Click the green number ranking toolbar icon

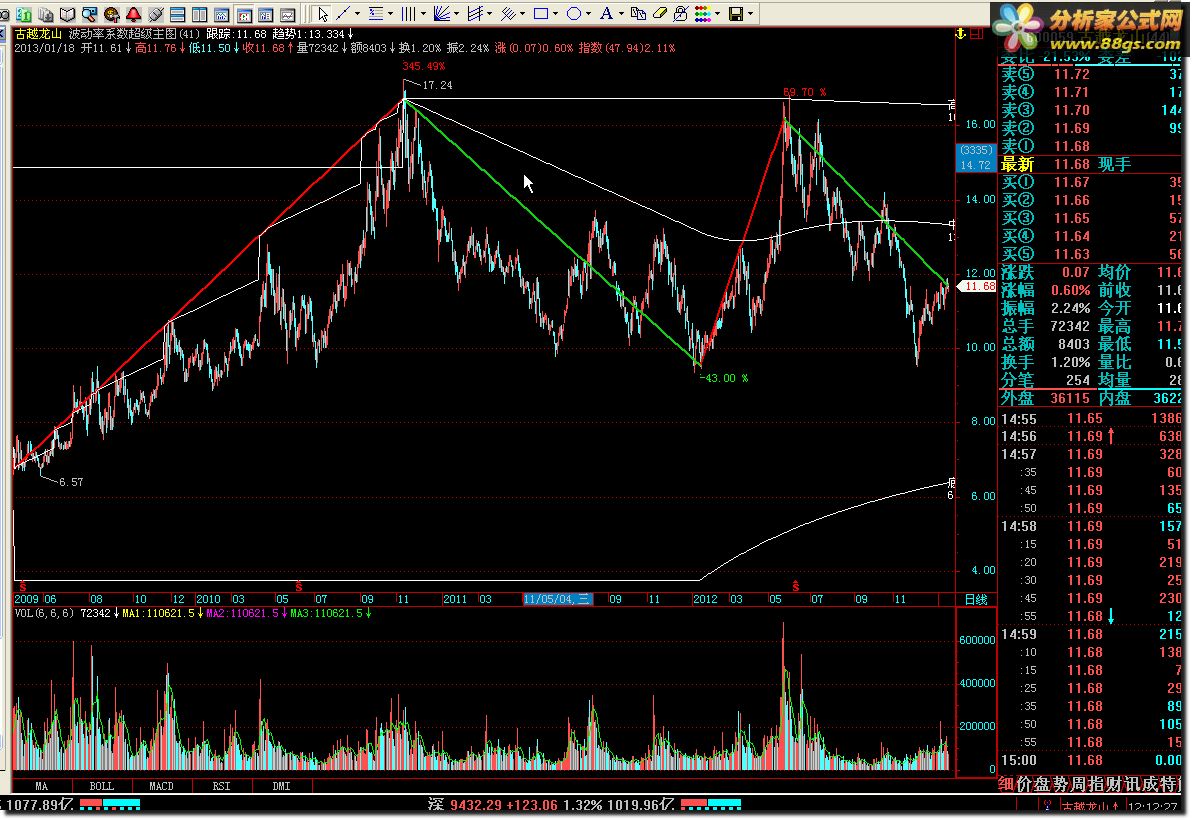click(24, 14)
